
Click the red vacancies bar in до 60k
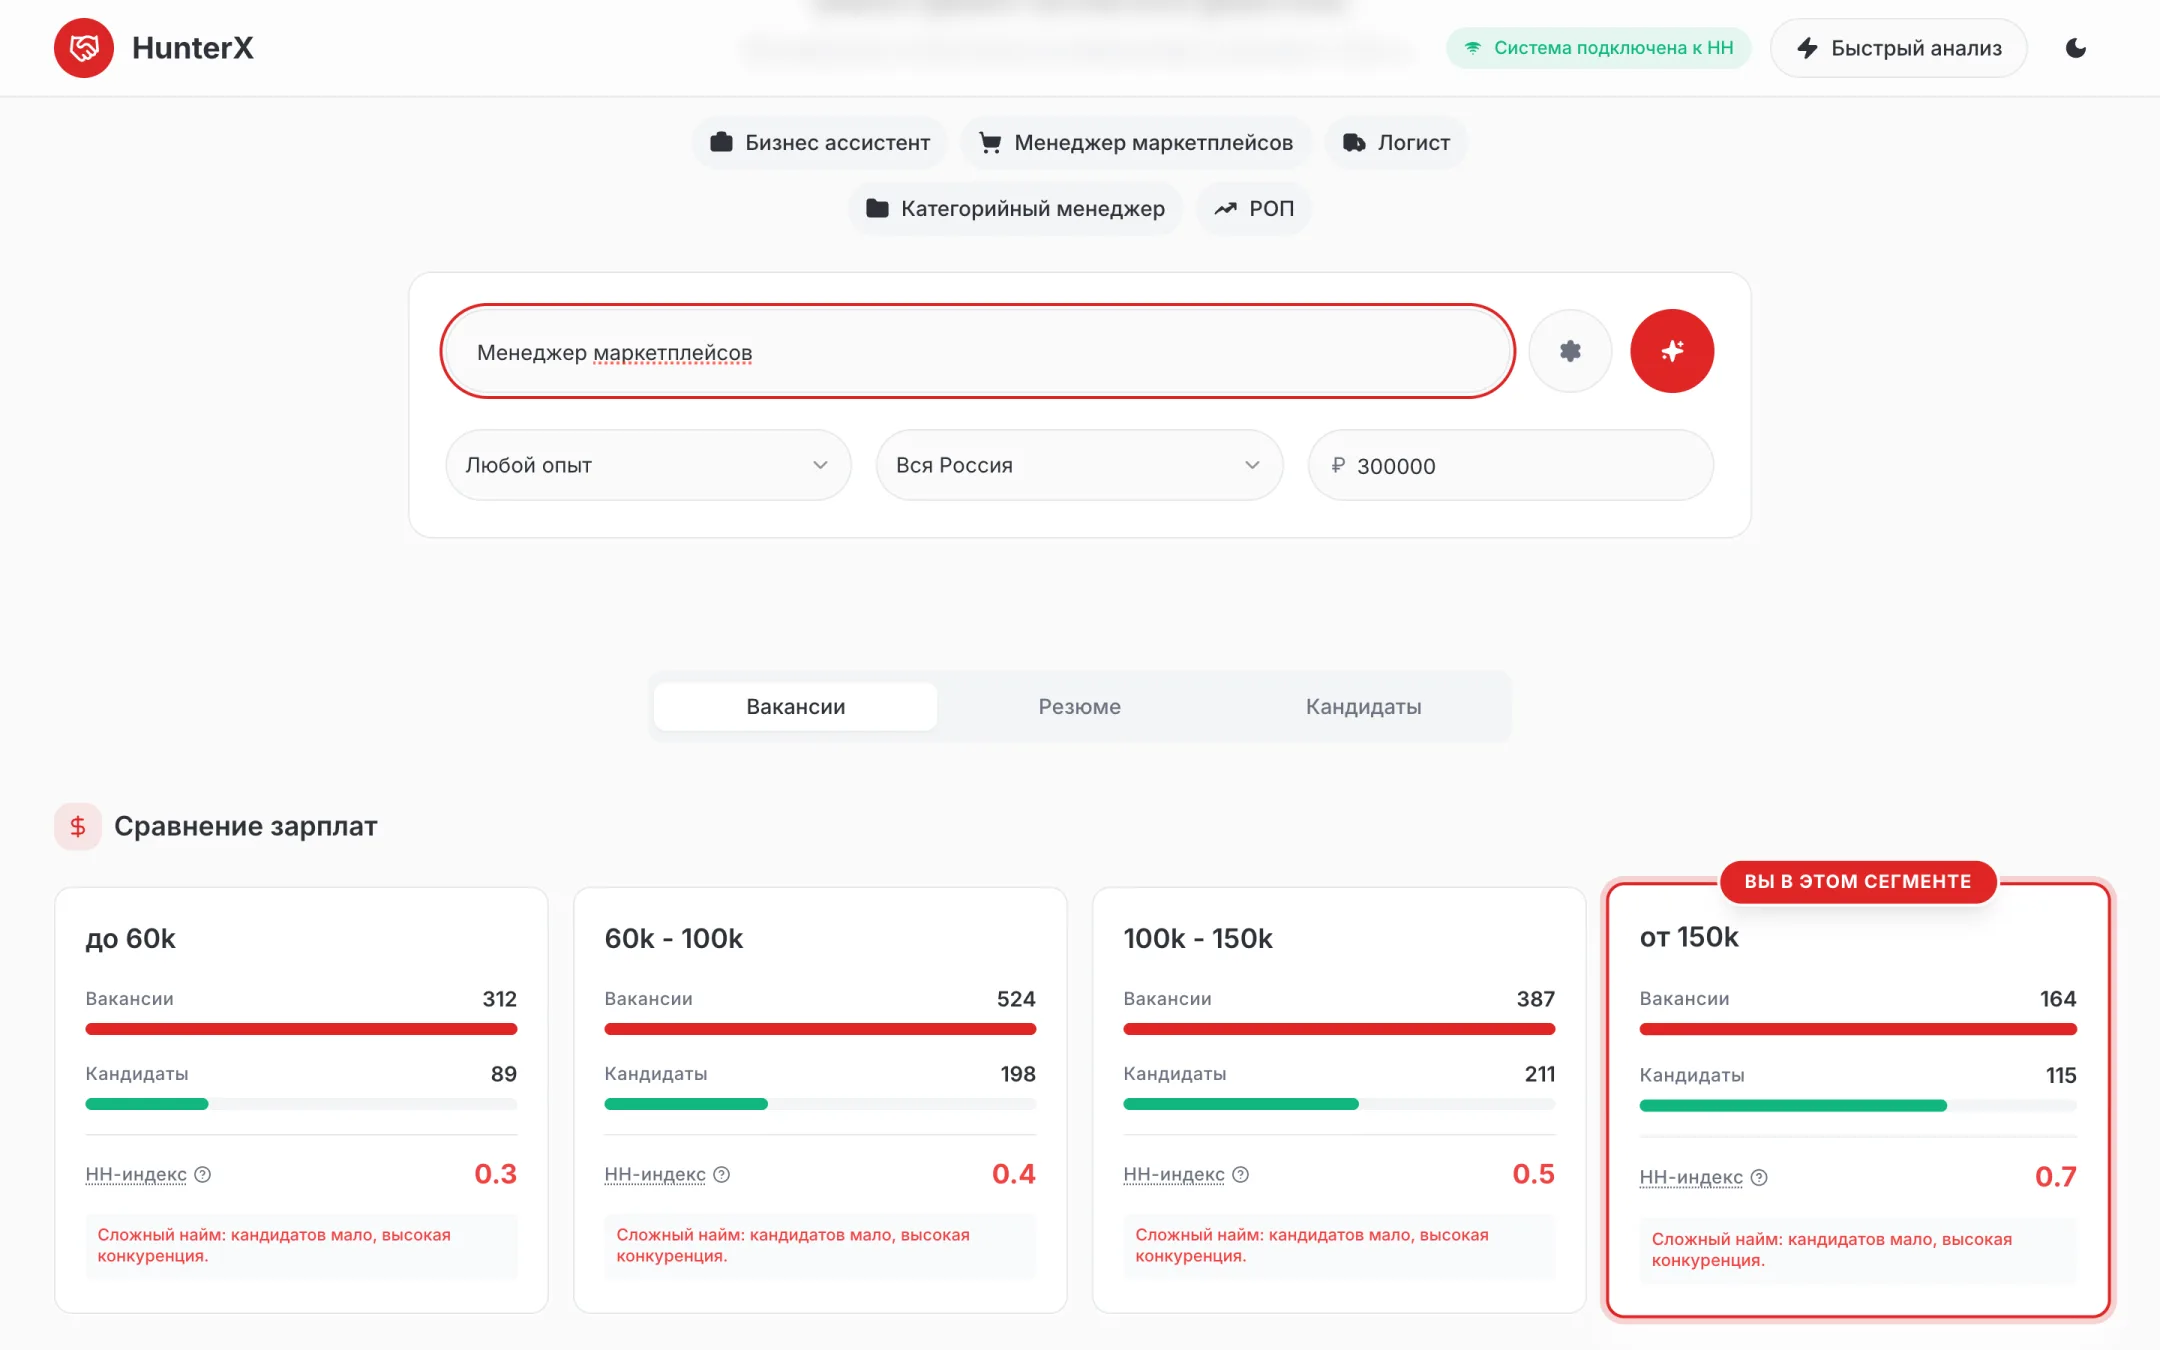point(301,1029)
